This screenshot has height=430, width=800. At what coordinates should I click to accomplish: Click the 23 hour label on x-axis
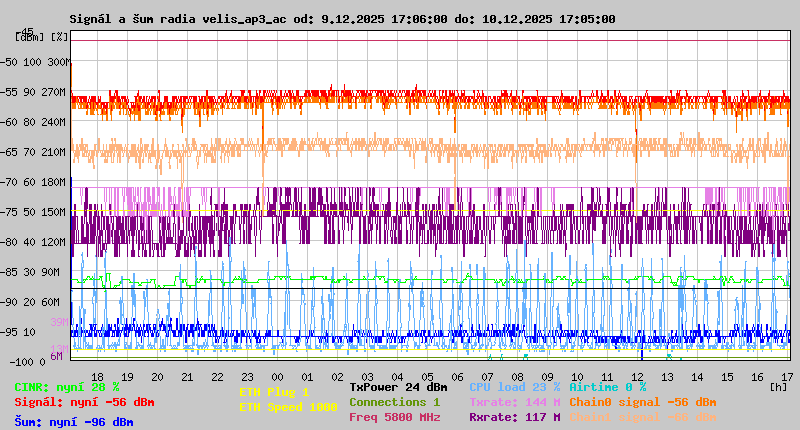(x=248, y=376)
